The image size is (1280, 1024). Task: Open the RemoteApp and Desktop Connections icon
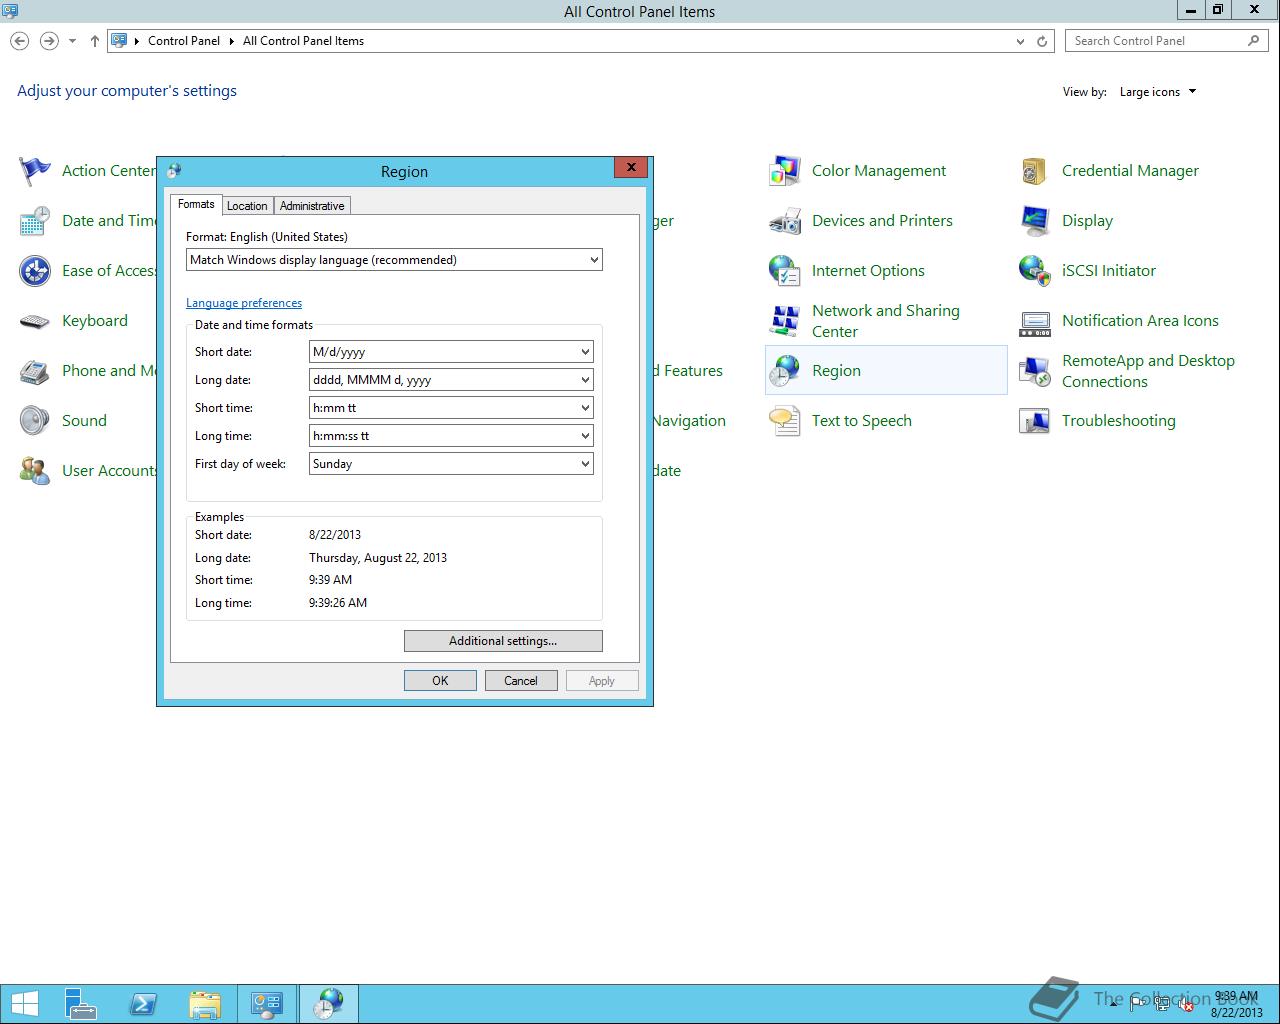pos(1035,371)
